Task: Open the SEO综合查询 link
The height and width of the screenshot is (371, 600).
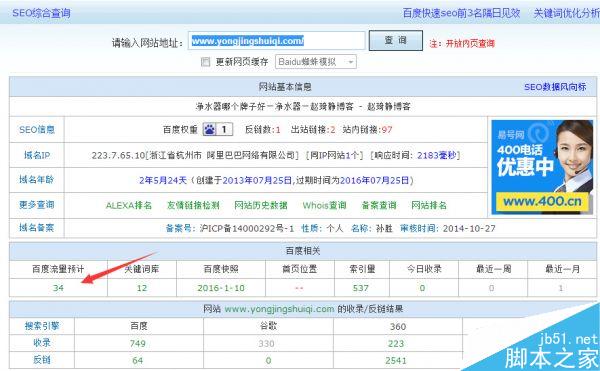Action: coord(41,13)
